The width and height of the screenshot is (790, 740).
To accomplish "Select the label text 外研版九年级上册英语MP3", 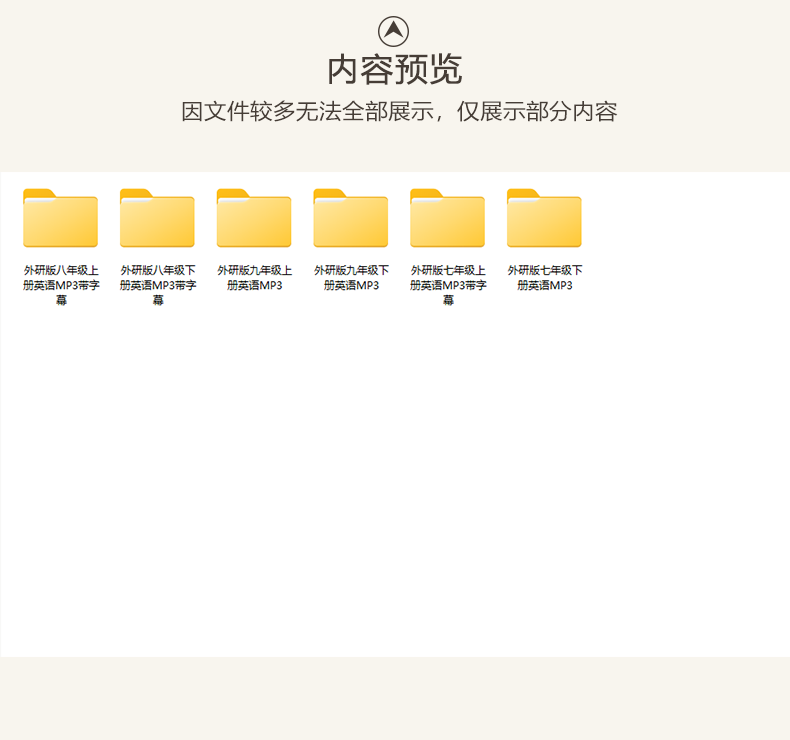I will pyautogui.click(x=254, y=278).
